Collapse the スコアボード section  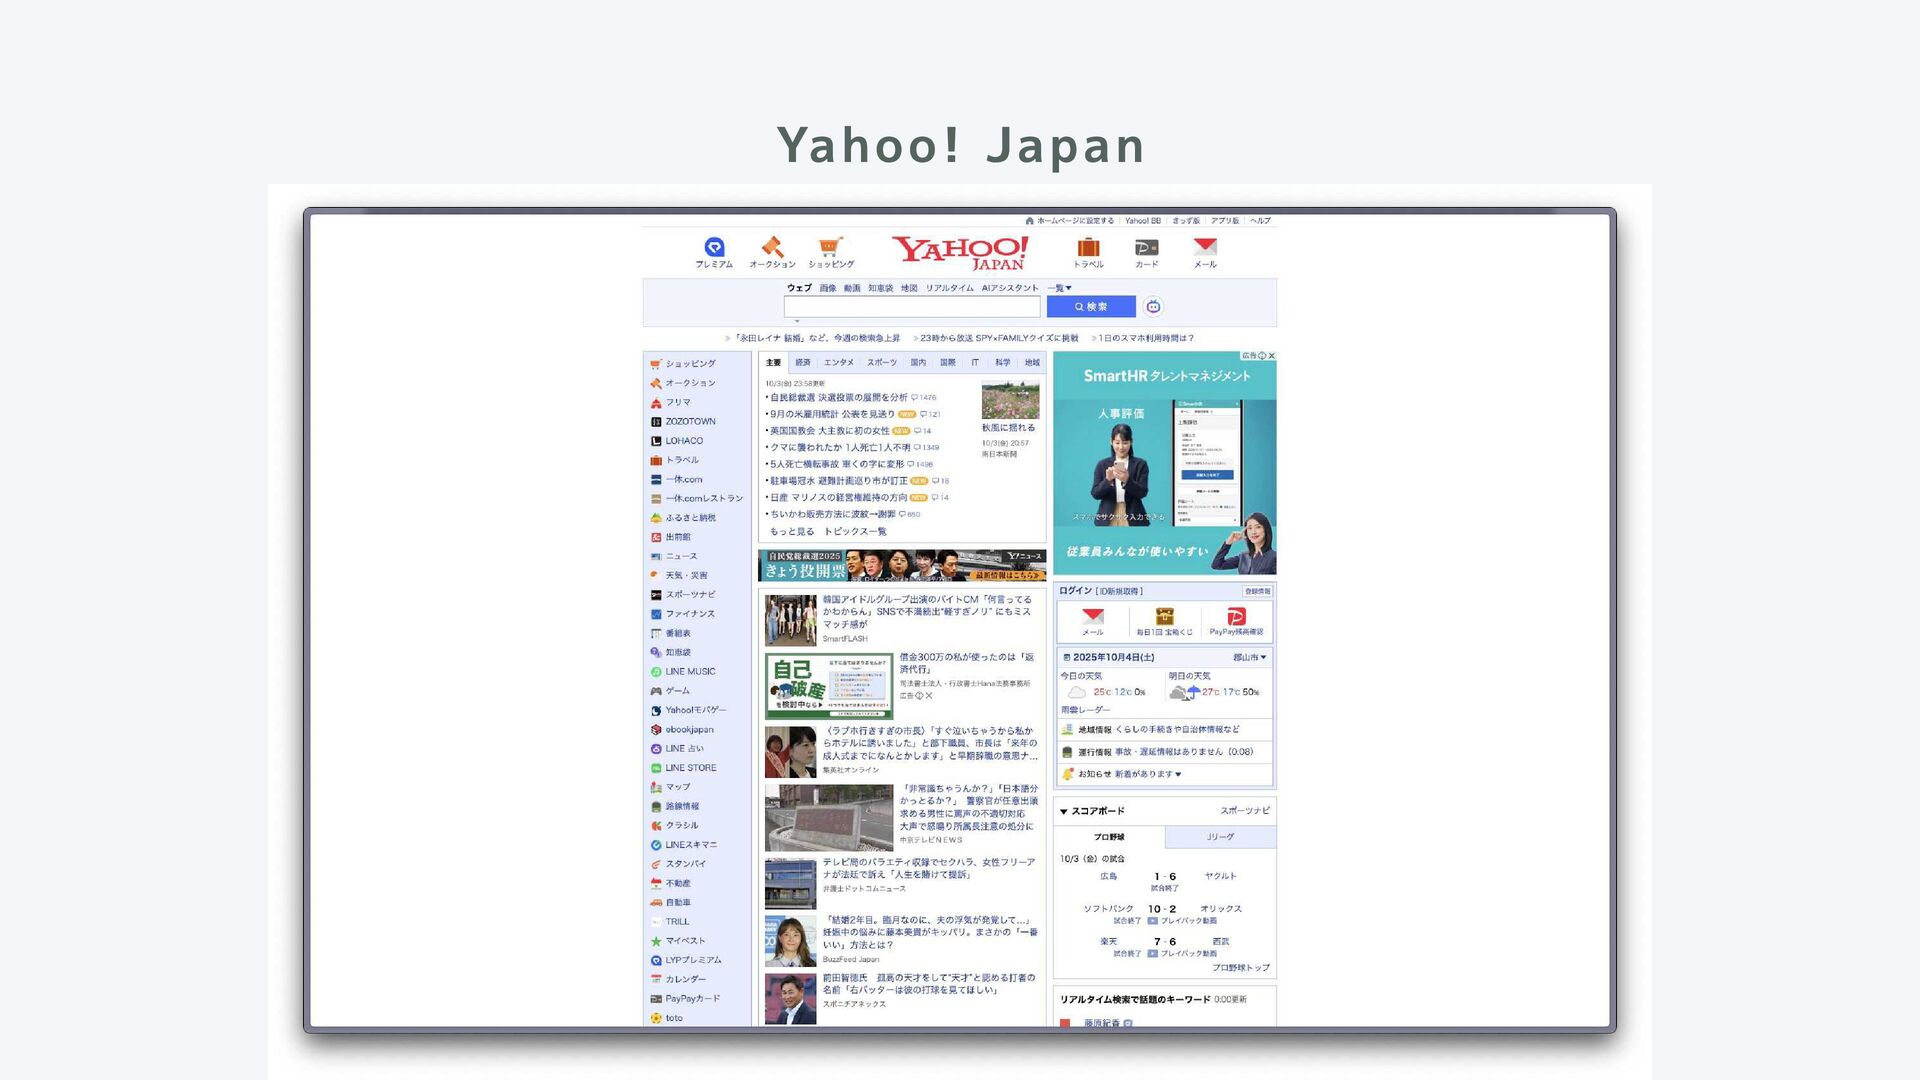1064,811
